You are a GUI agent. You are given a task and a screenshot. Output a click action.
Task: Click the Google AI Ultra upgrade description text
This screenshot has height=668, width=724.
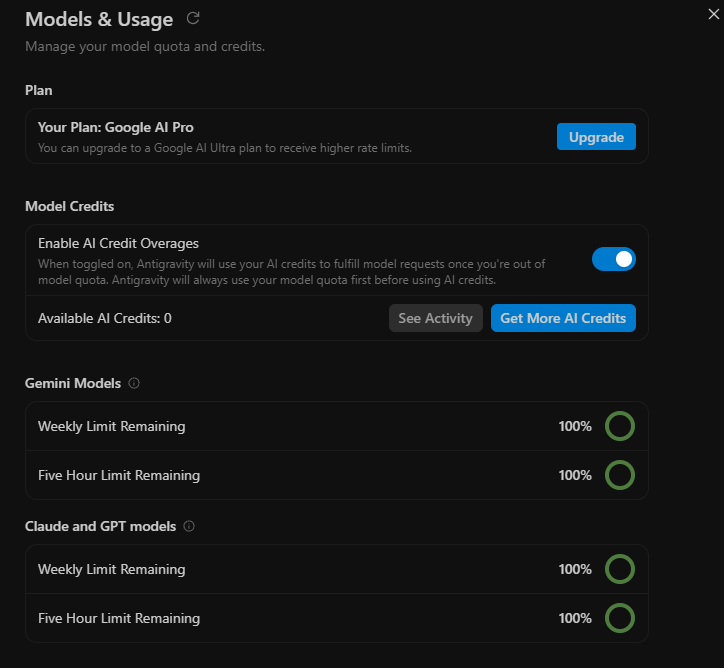[225, 148]
